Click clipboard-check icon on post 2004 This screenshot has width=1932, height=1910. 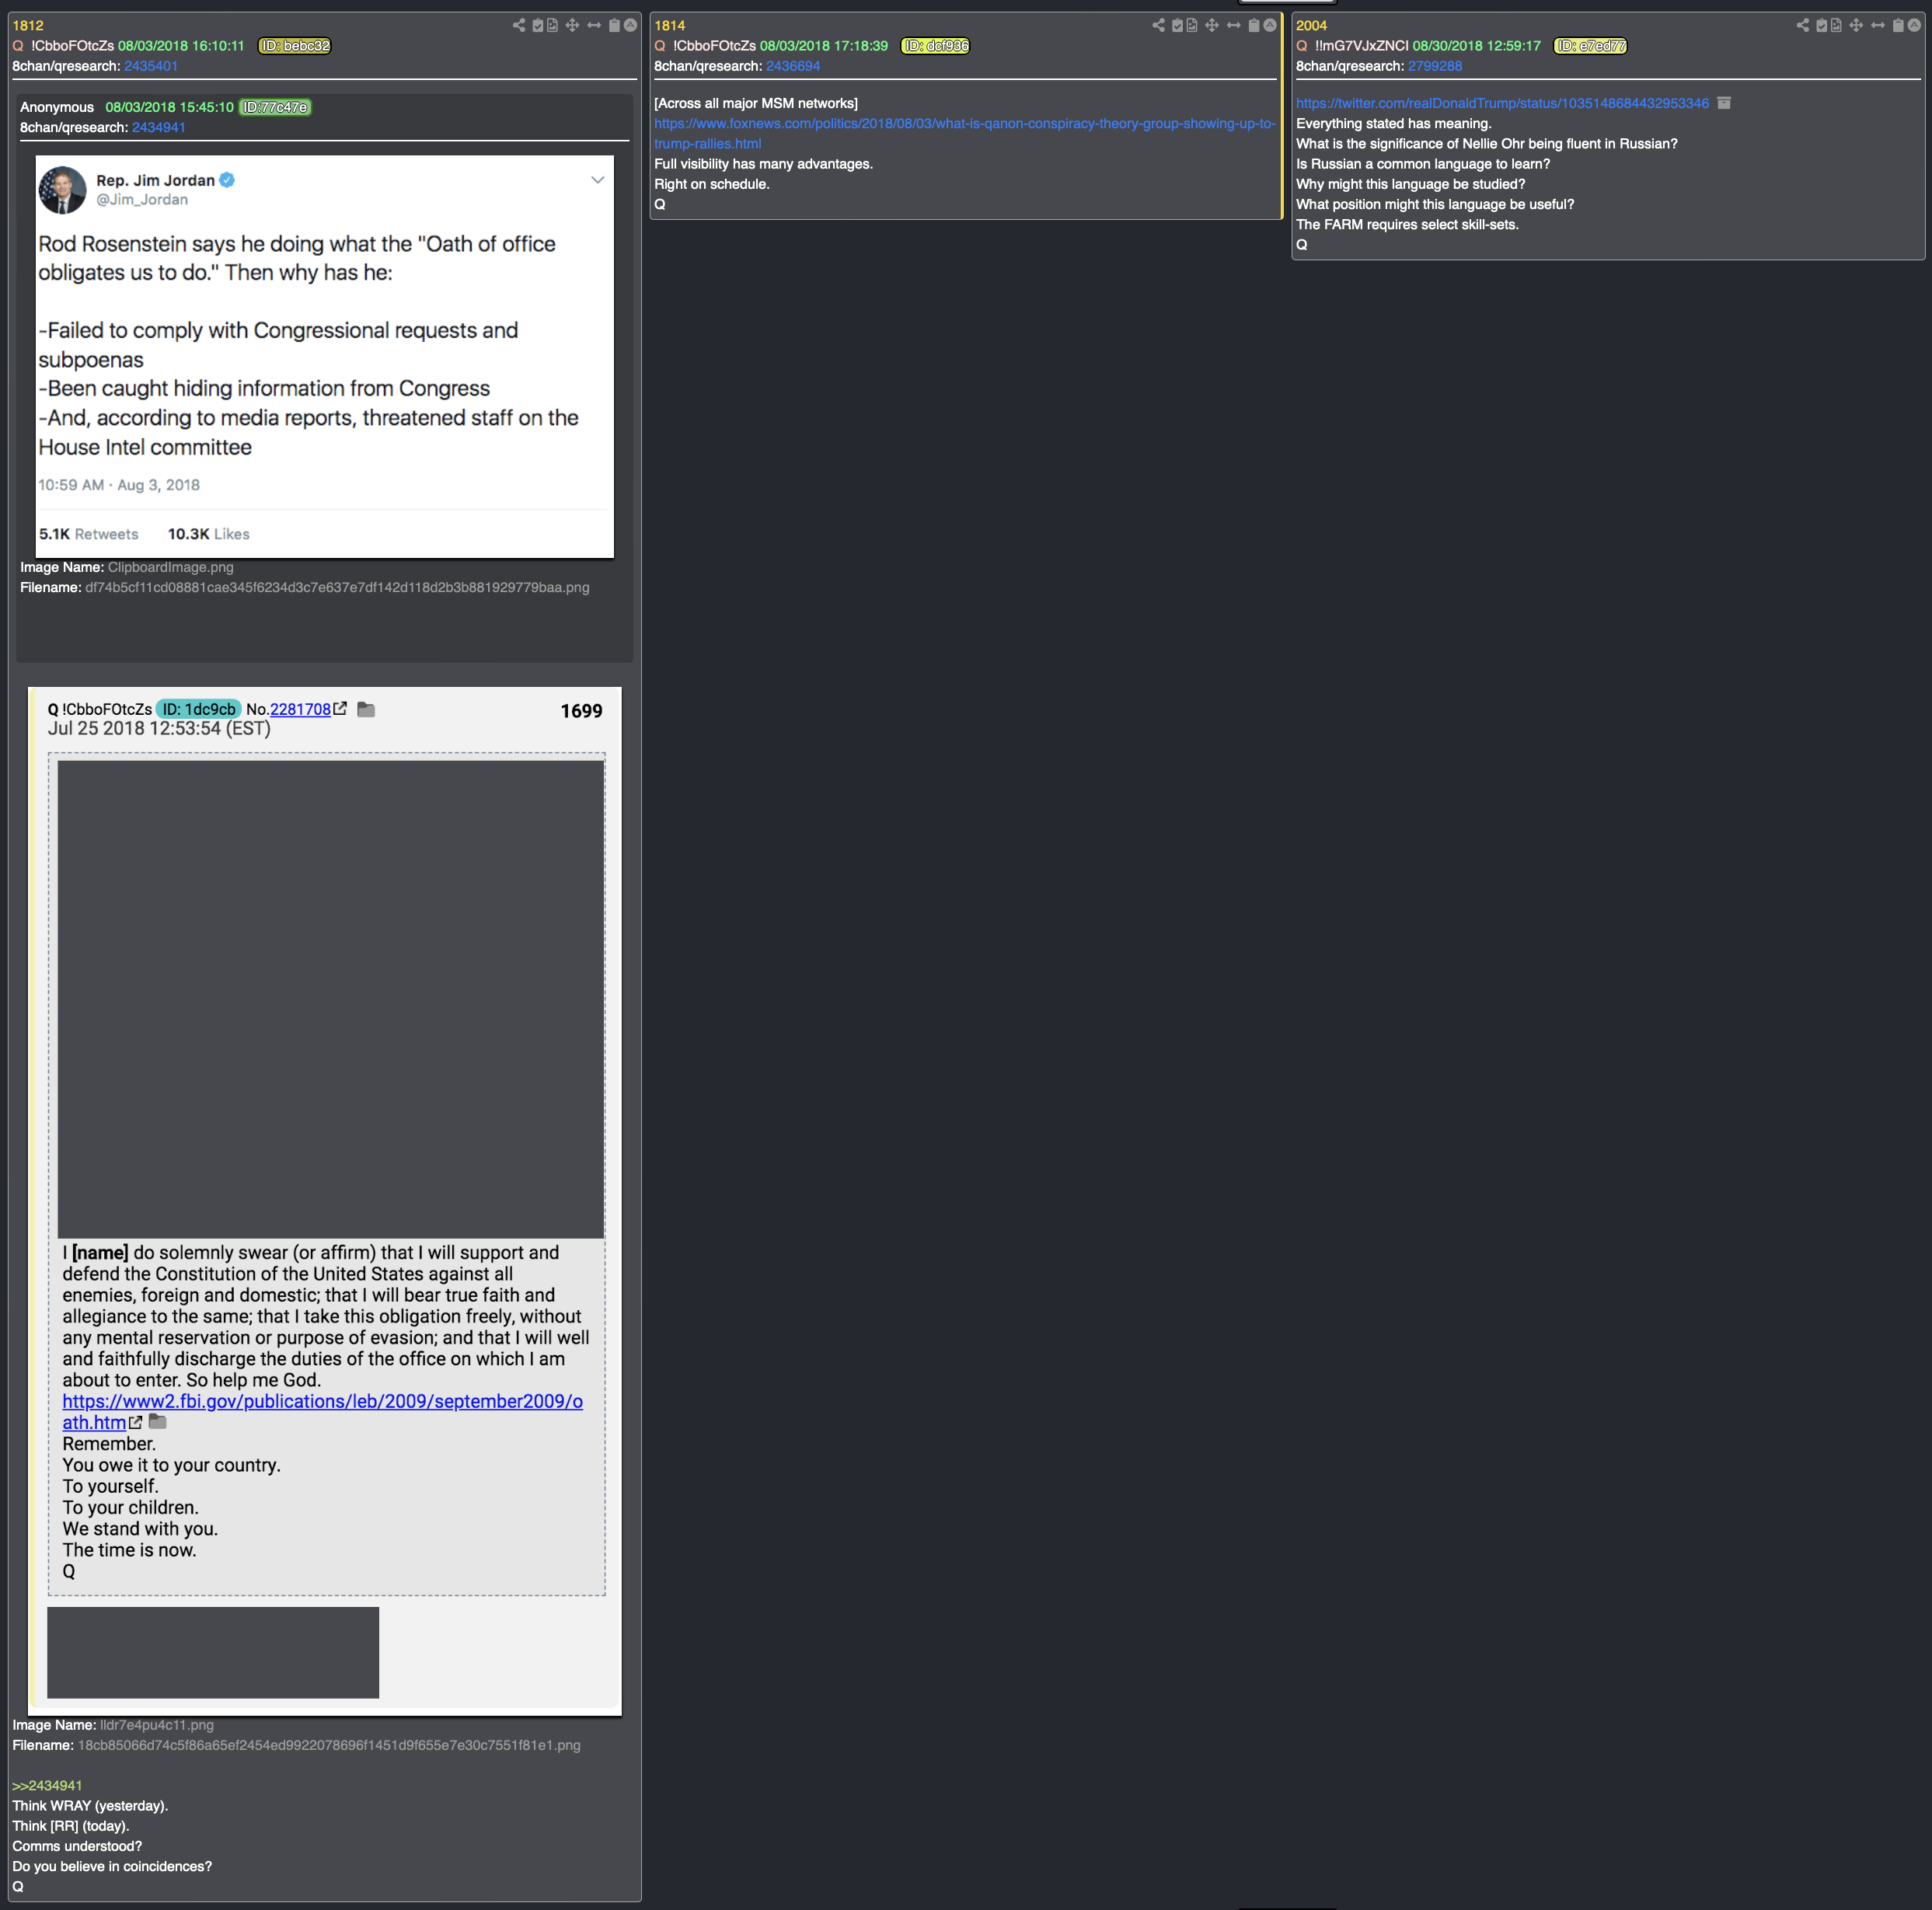point(1822,25)
